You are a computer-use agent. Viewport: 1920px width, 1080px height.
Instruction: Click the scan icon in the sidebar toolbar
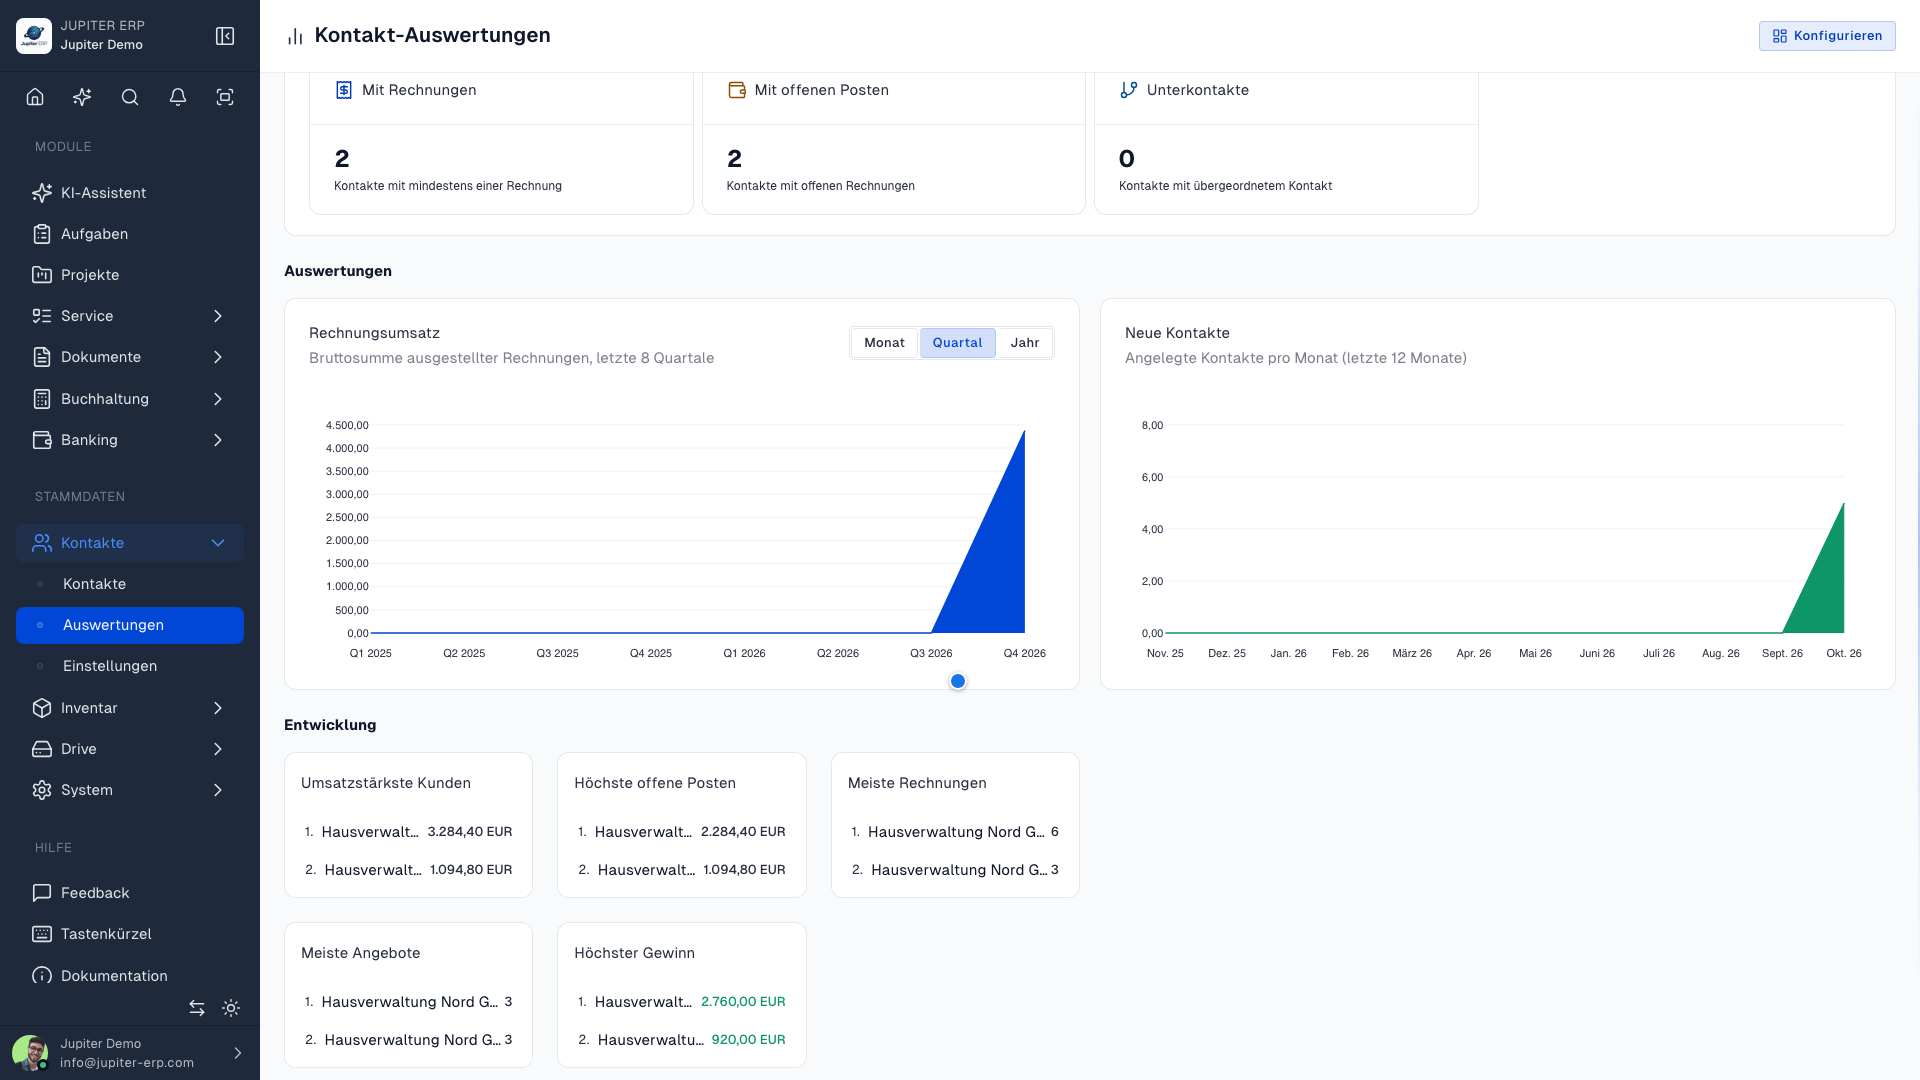click(225, 97)
